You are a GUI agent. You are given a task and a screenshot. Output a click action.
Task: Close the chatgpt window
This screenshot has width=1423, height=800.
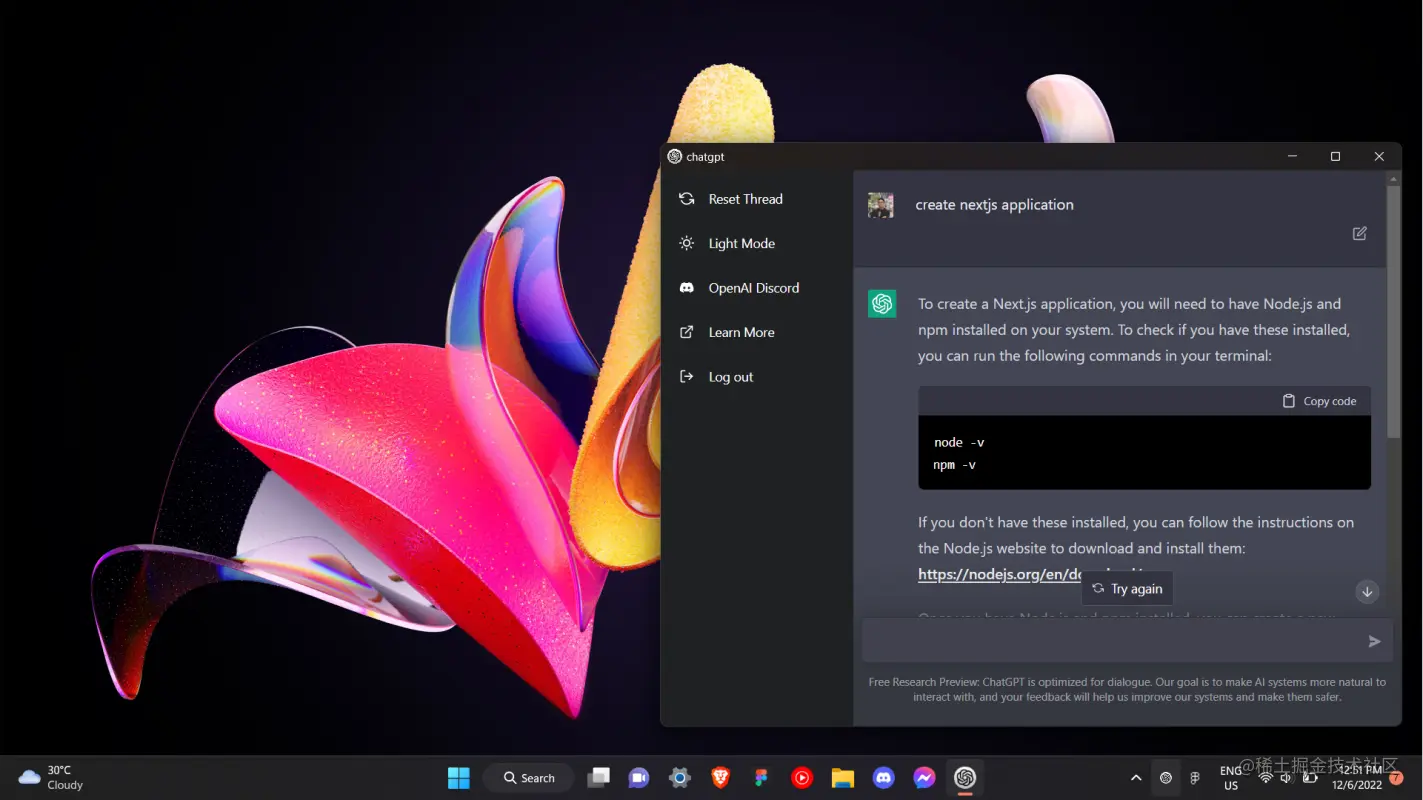[1379, 156]
